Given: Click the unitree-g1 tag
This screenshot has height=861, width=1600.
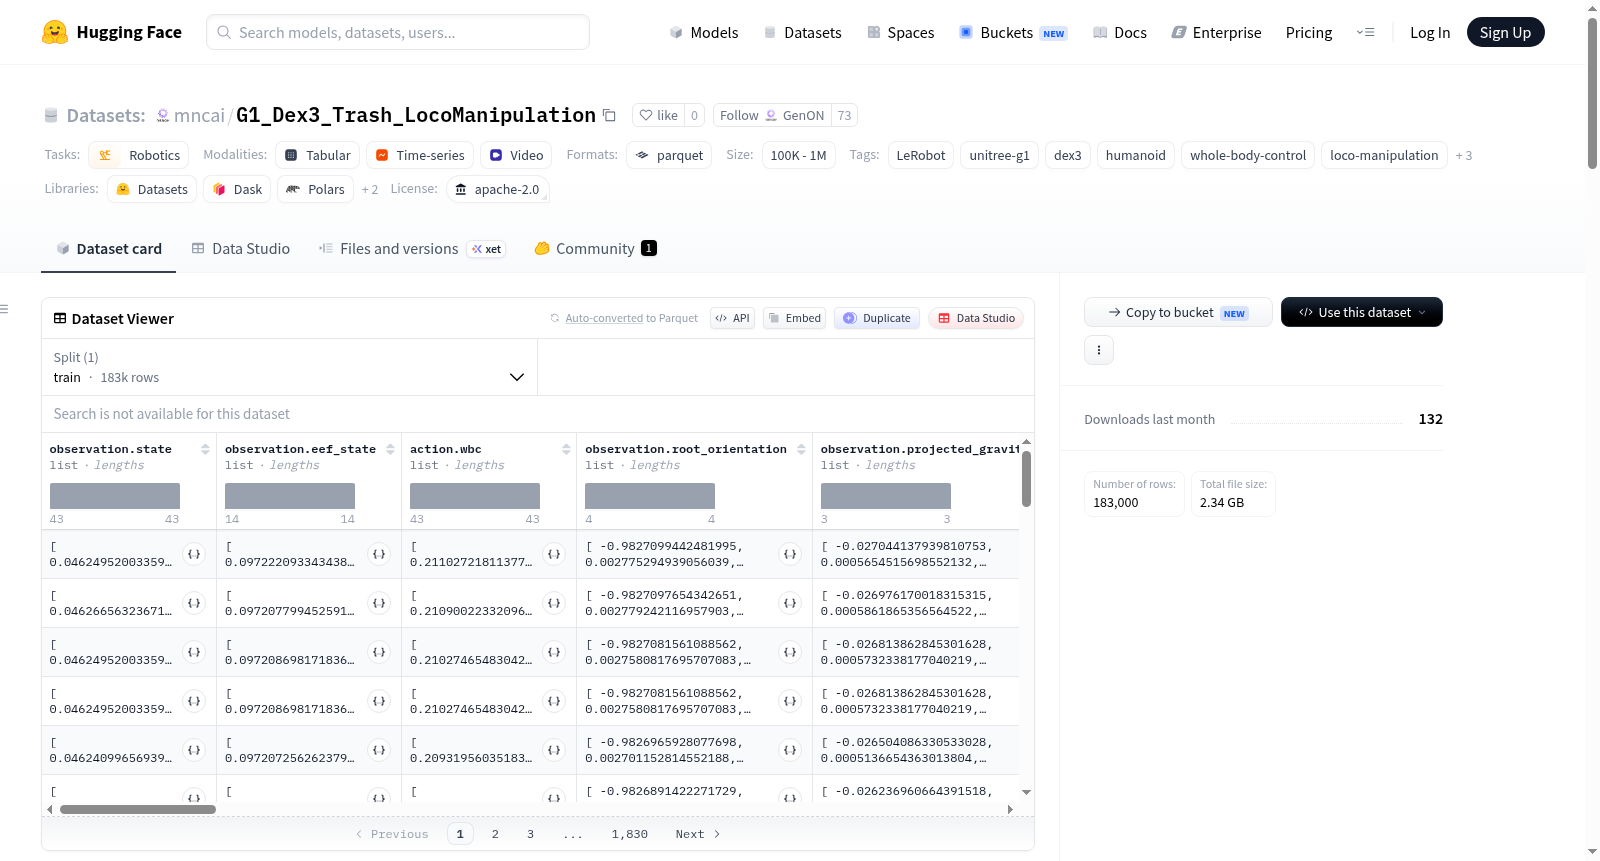Looking at the screenshot, I should (x=1000, y=155).
